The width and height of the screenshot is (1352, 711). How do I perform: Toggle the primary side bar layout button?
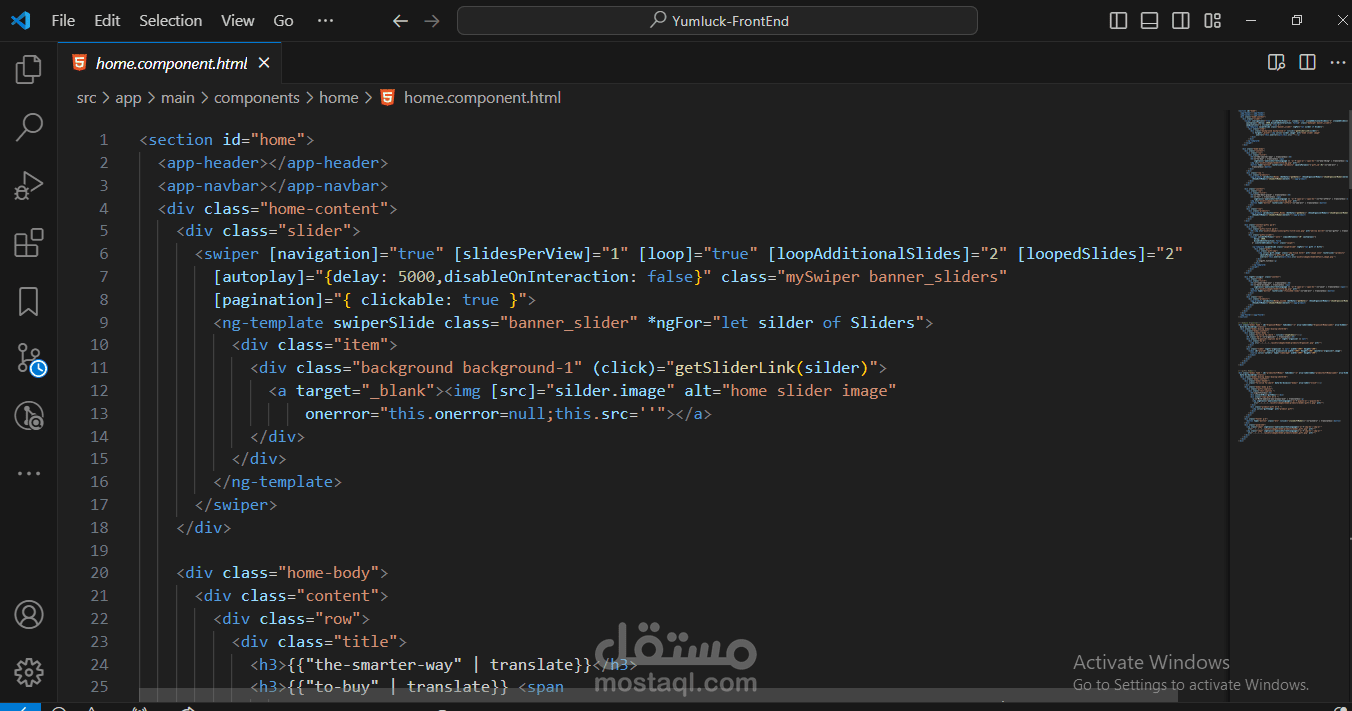(x=1119, y=20)
